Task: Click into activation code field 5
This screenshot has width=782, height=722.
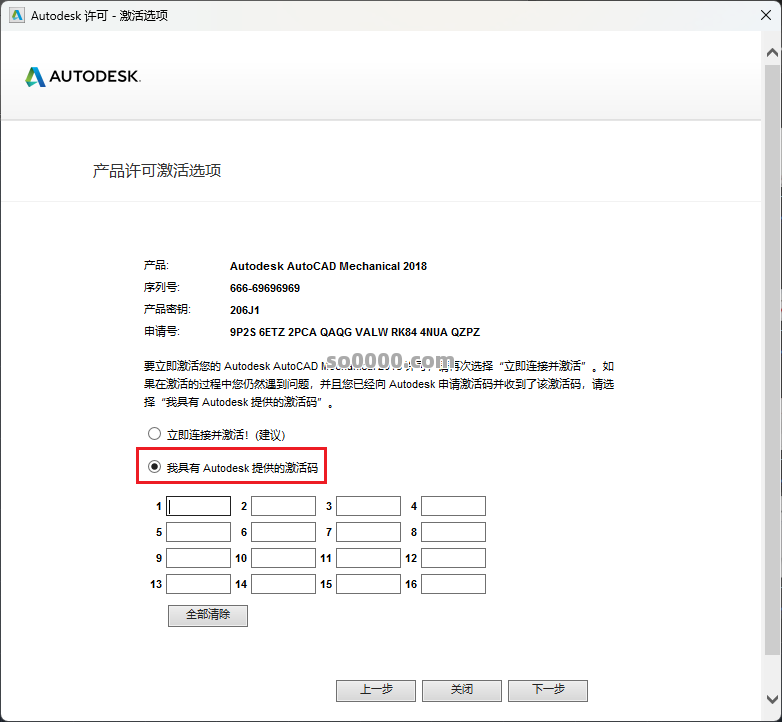Action: tap(198, 532)
